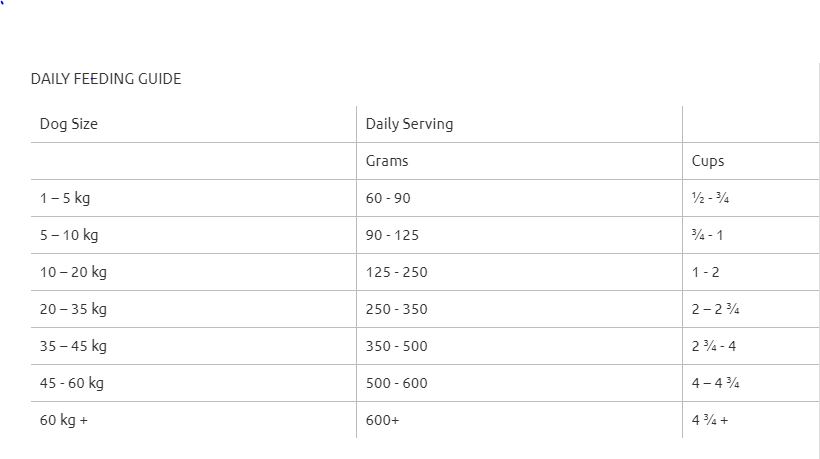Select the 90 - 125 grams cell
820x459 pixels.
[392, 235]
